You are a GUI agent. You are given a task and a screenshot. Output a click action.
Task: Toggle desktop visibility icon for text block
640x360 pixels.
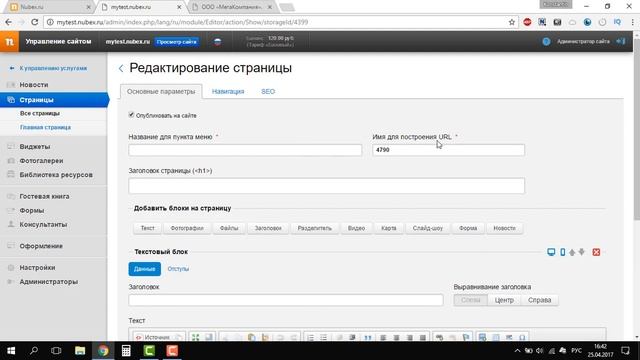click(551, 252)
